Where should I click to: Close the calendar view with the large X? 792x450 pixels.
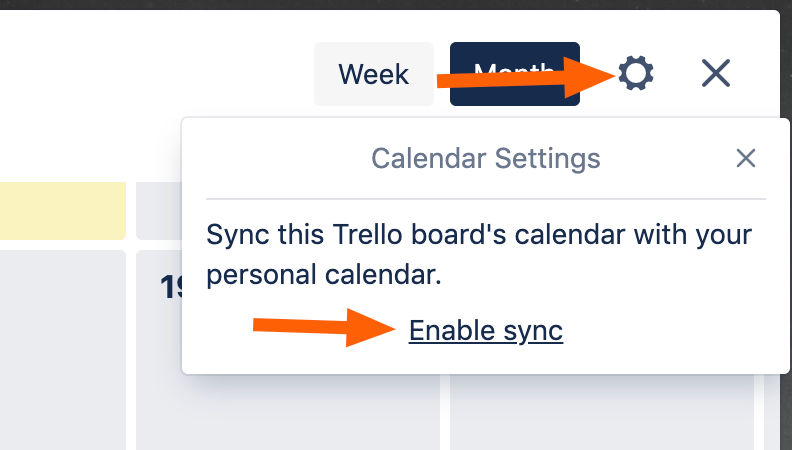716,73
